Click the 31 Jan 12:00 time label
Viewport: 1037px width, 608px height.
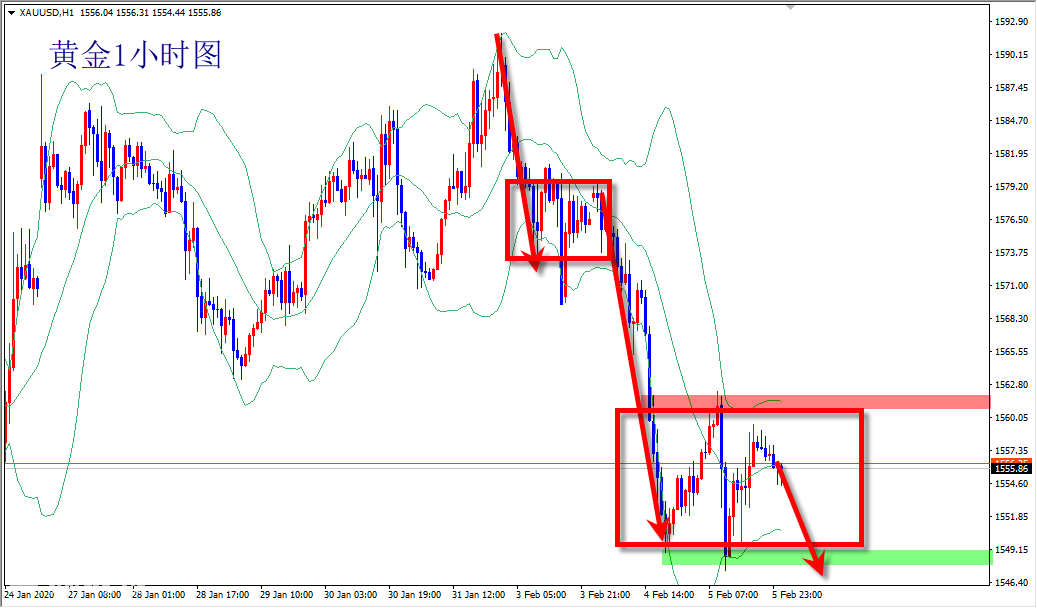[x=478, y=594]
